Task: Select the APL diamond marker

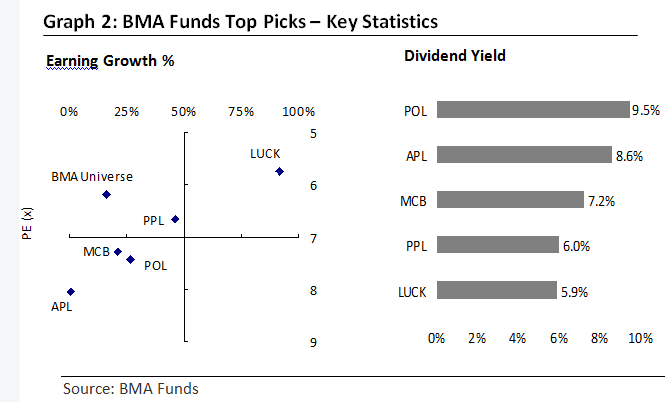Action: (x=70, y=292)
